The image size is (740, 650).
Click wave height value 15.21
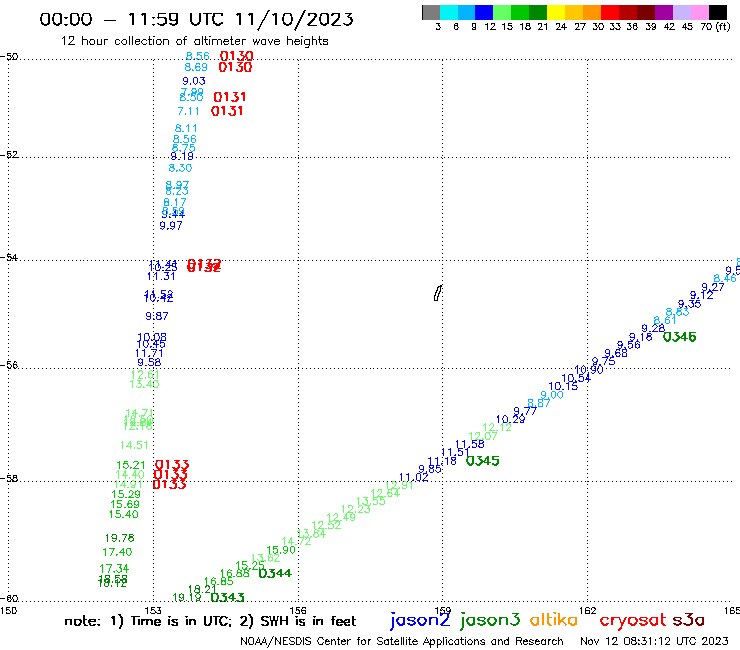point(131,465)
